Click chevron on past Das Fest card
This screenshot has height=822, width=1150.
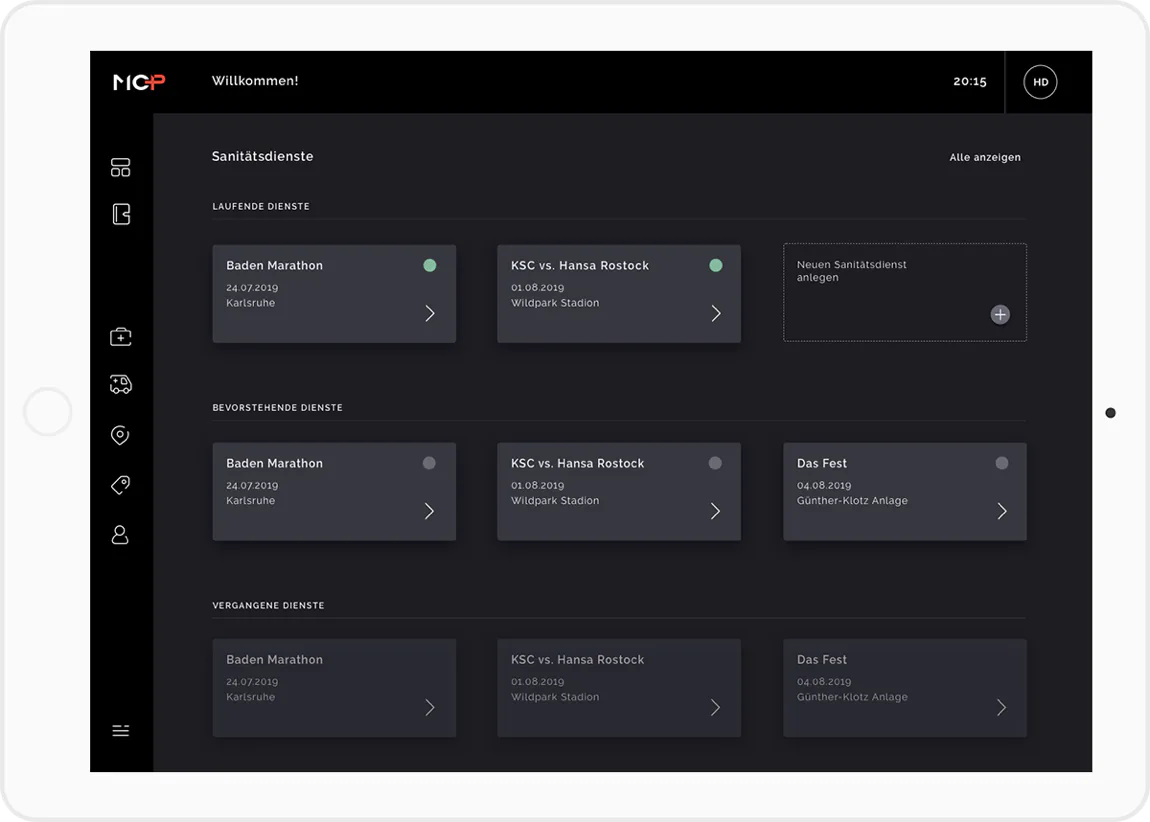pyautogui.click(x=1002, y=708)
